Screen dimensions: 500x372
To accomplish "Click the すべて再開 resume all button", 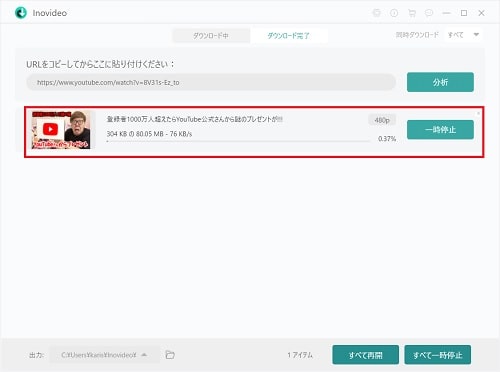I will 365,355.
